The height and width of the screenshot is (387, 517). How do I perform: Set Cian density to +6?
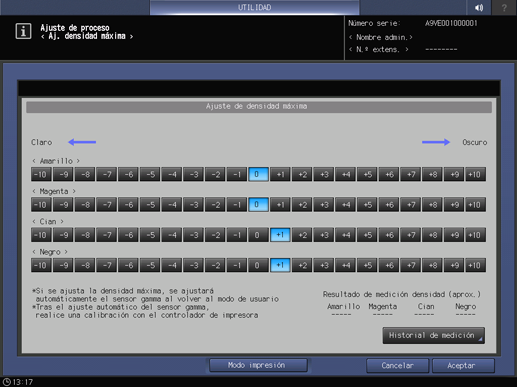[x=389, y=235]
